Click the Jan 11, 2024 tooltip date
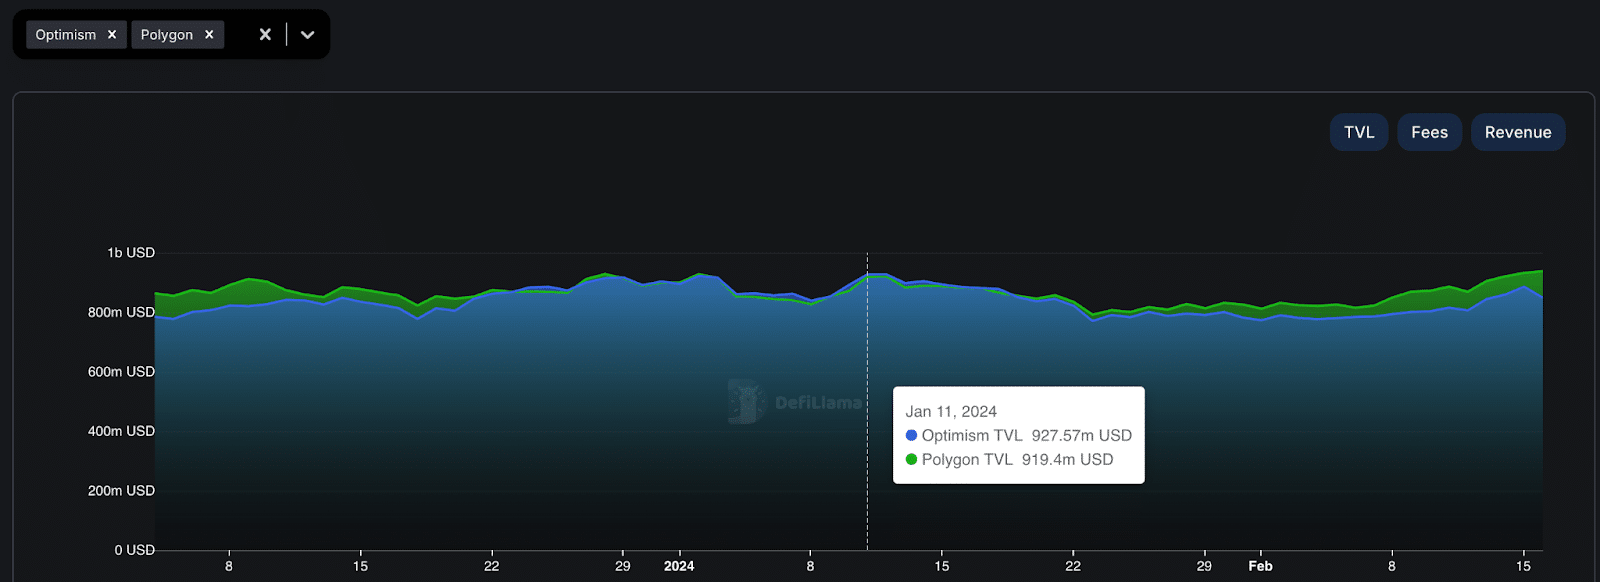This screenshot has width=1600, height=582. pos(951,411)
